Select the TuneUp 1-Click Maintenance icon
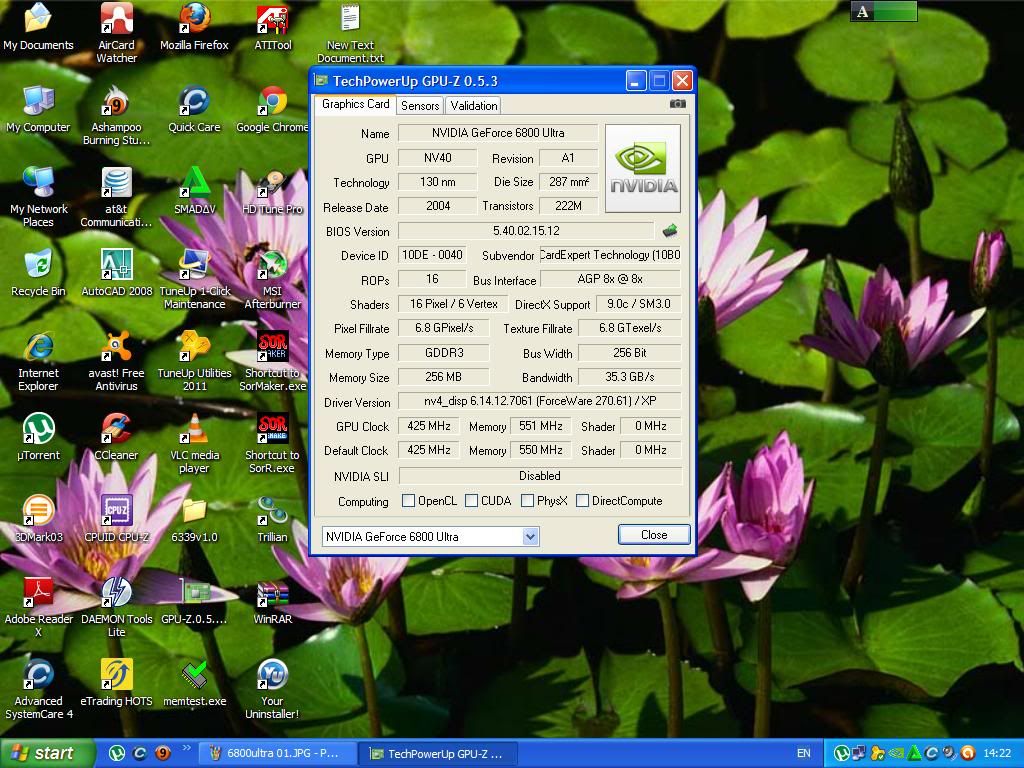Image resolution: width=1024 pixels, height=768 pixels. tap(194, 280)
